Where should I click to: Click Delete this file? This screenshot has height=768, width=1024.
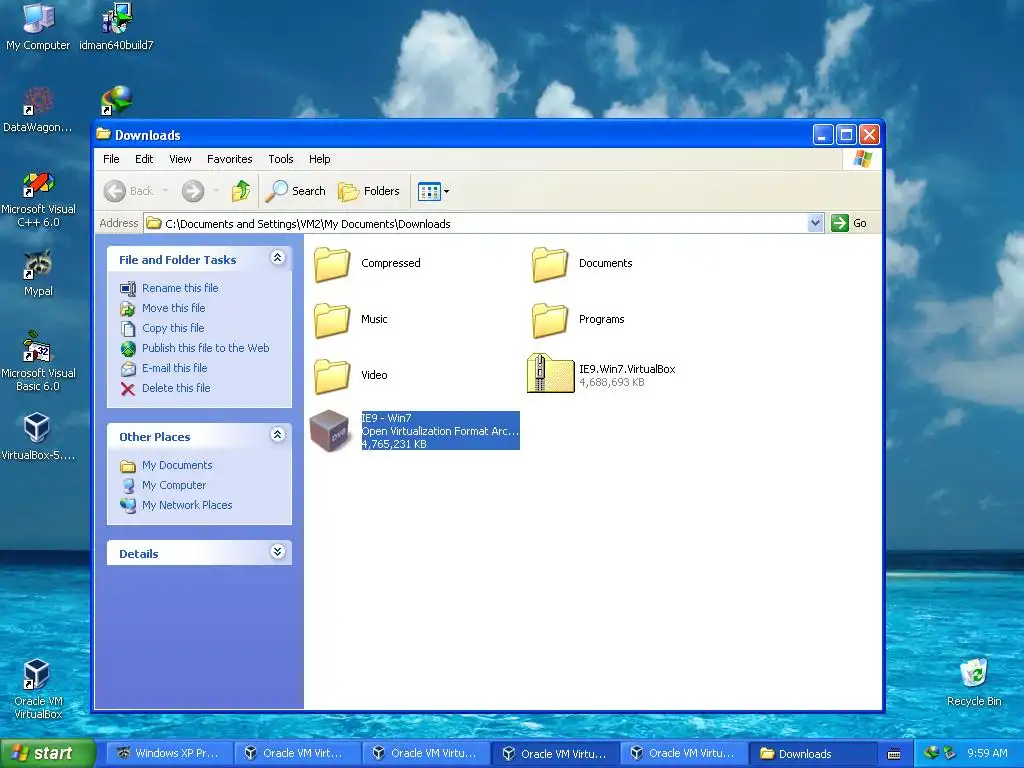(x=176, y=388)
